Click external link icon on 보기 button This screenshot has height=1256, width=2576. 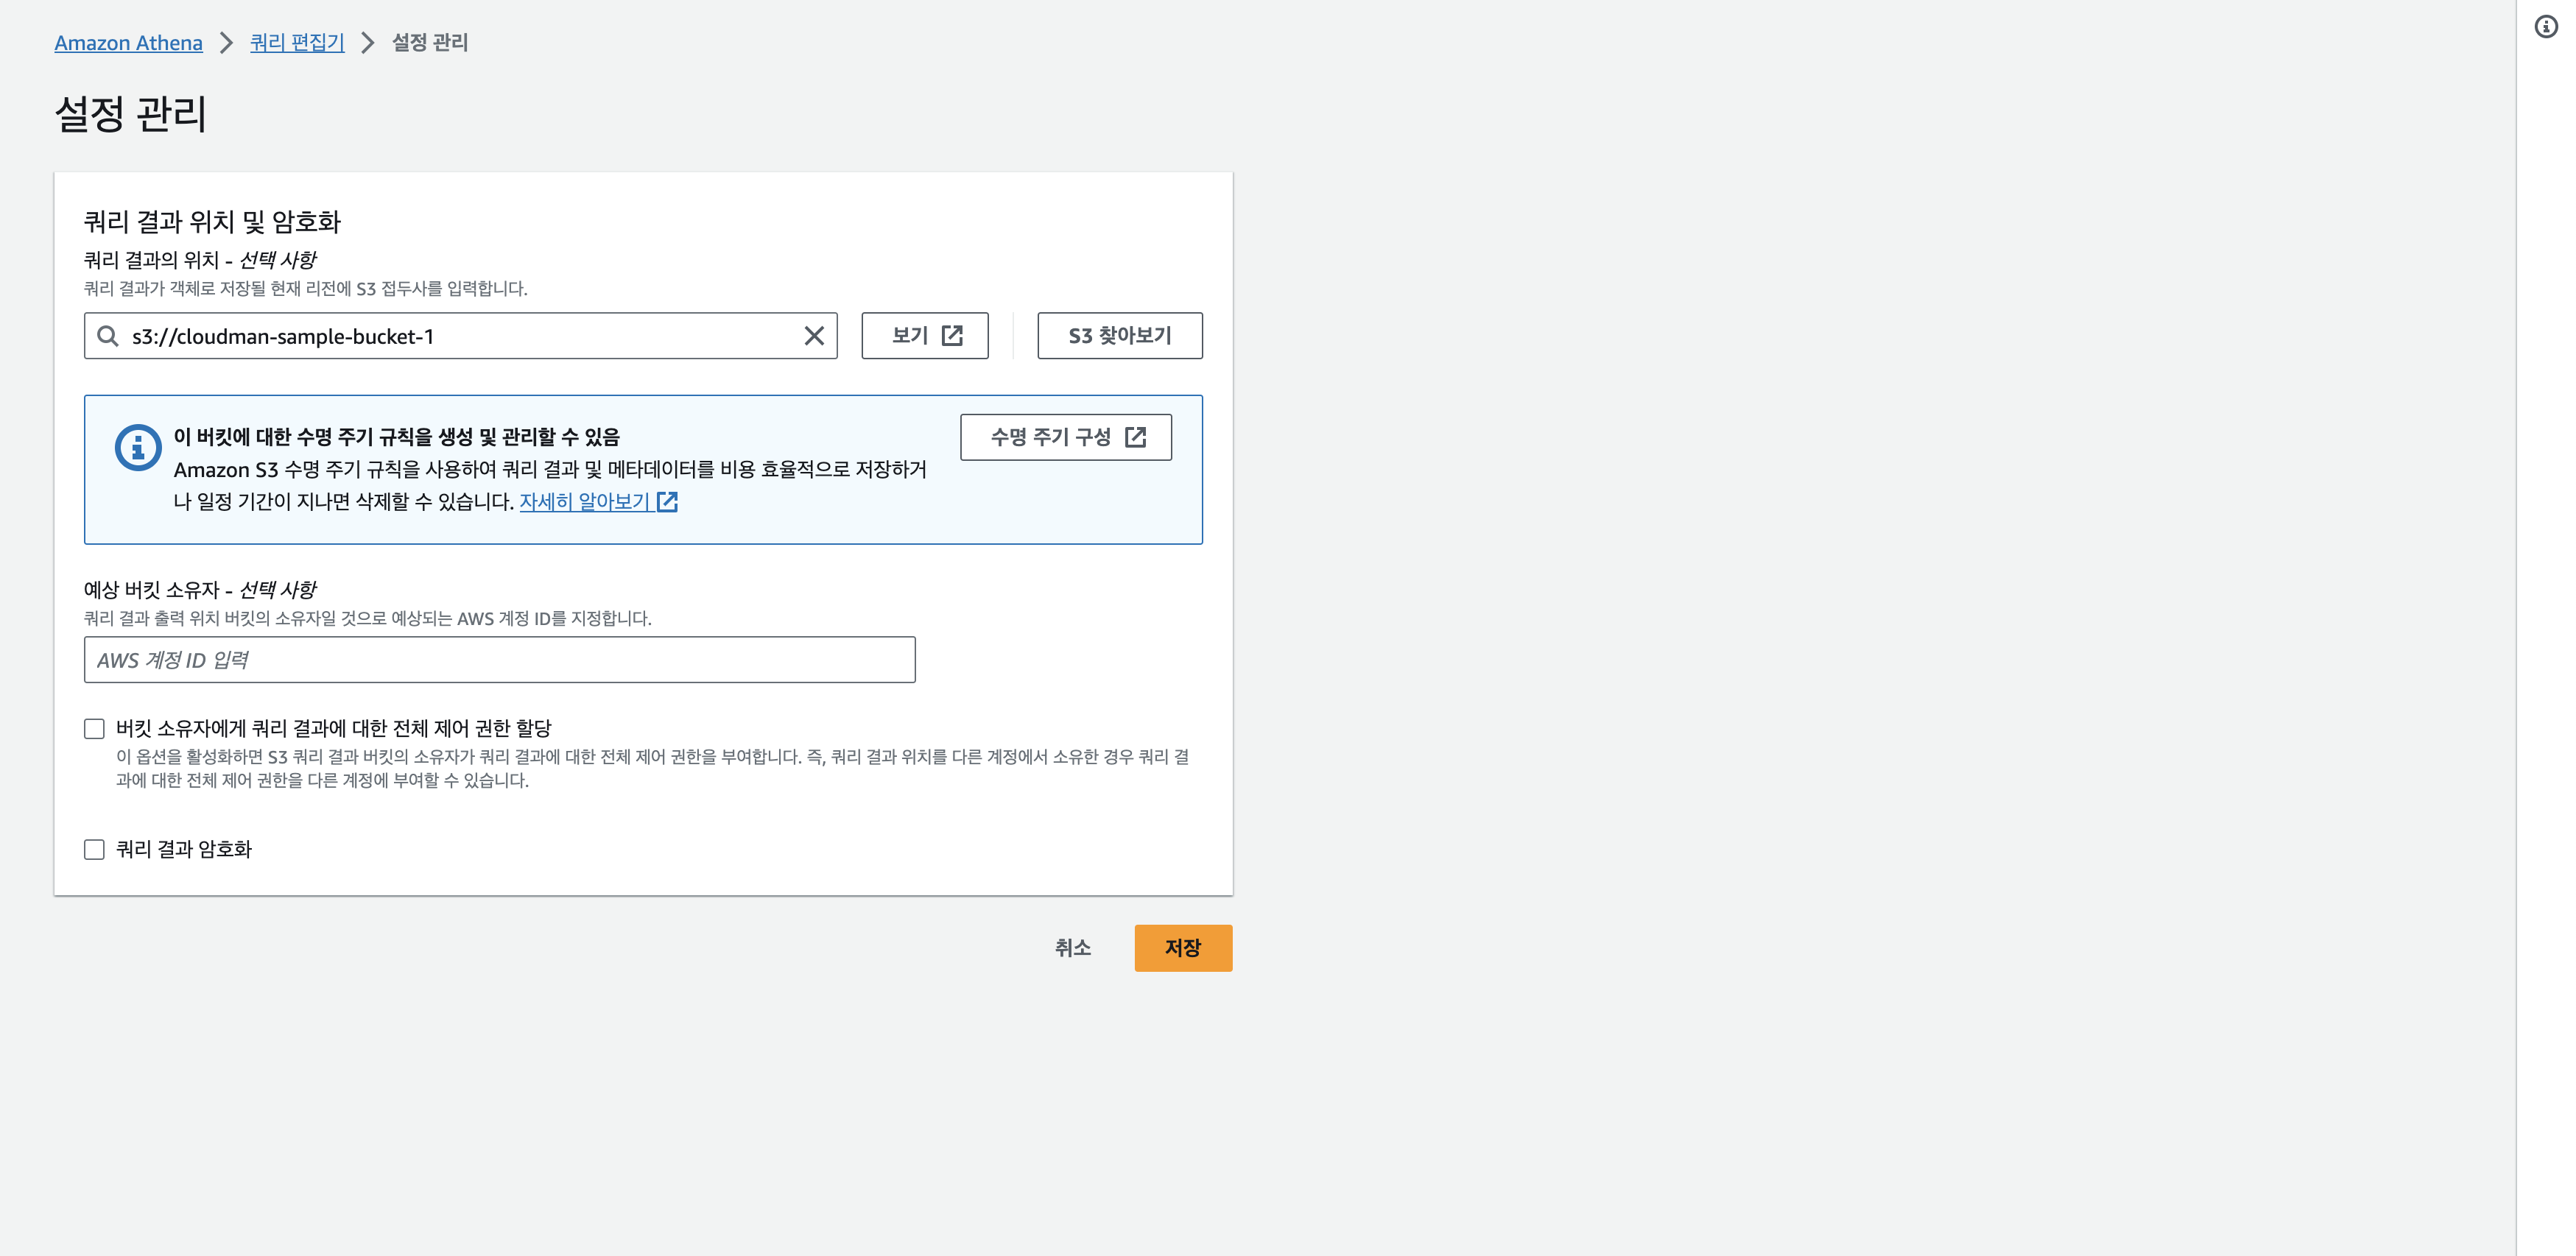(952, 336)
